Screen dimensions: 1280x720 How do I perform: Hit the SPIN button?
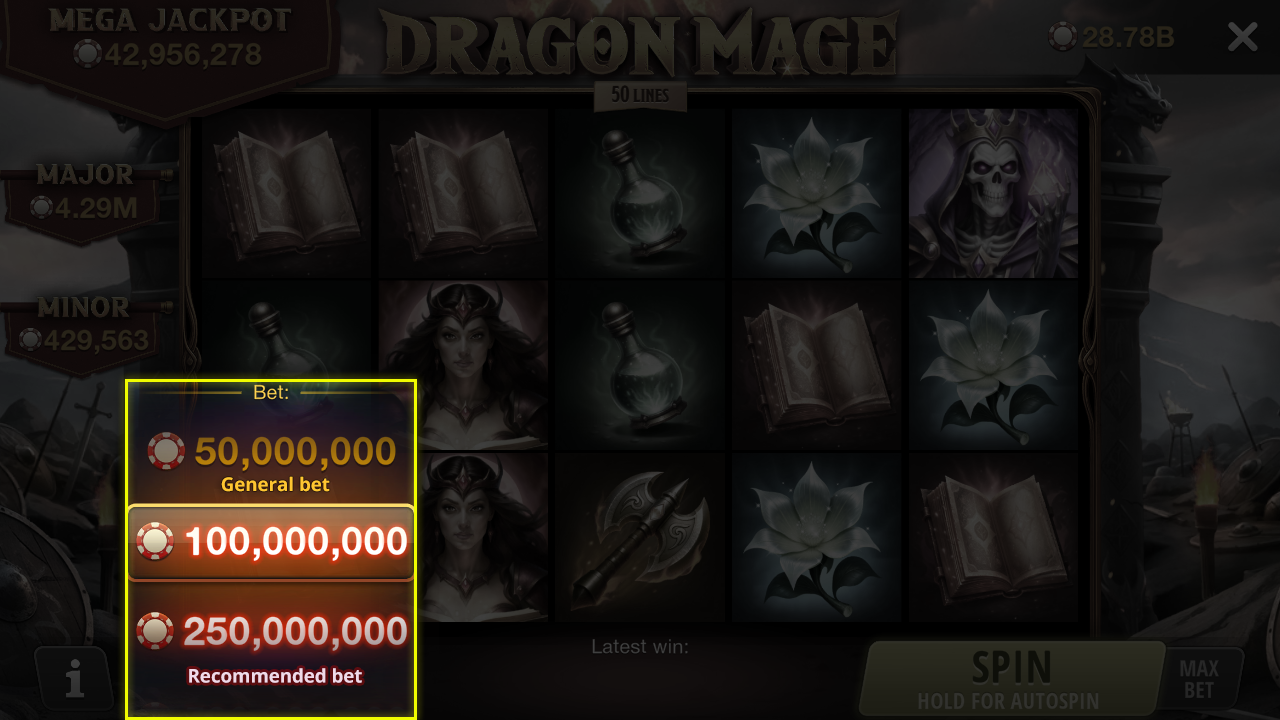coord(1011,679)
